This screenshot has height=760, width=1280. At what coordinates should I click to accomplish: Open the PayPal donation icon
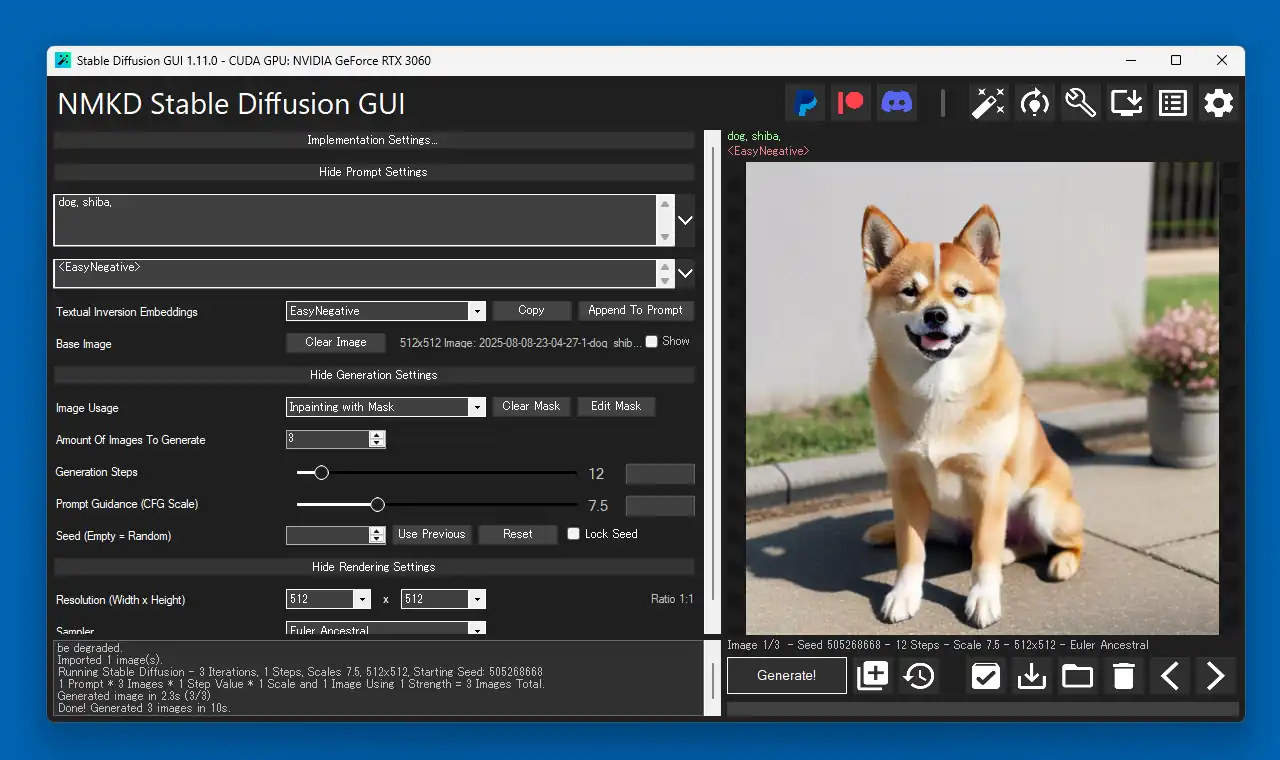[805, 102]
